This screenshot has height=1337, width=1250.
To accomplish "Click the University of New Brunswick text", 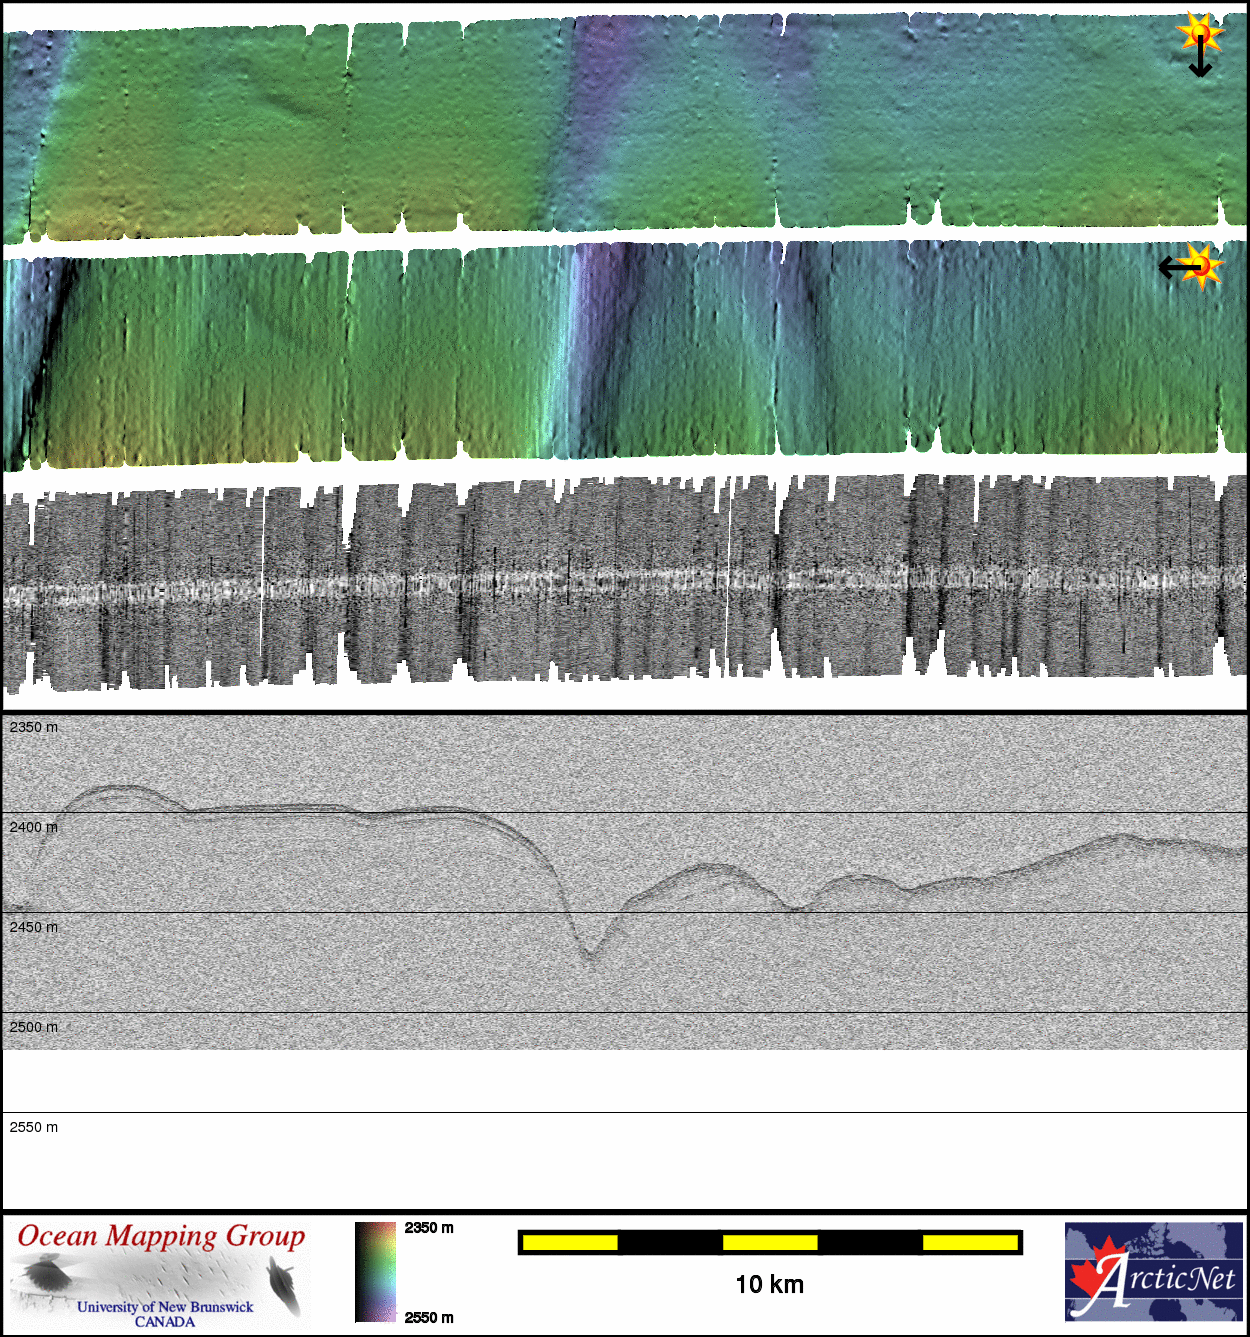I will pos(165,1307).
